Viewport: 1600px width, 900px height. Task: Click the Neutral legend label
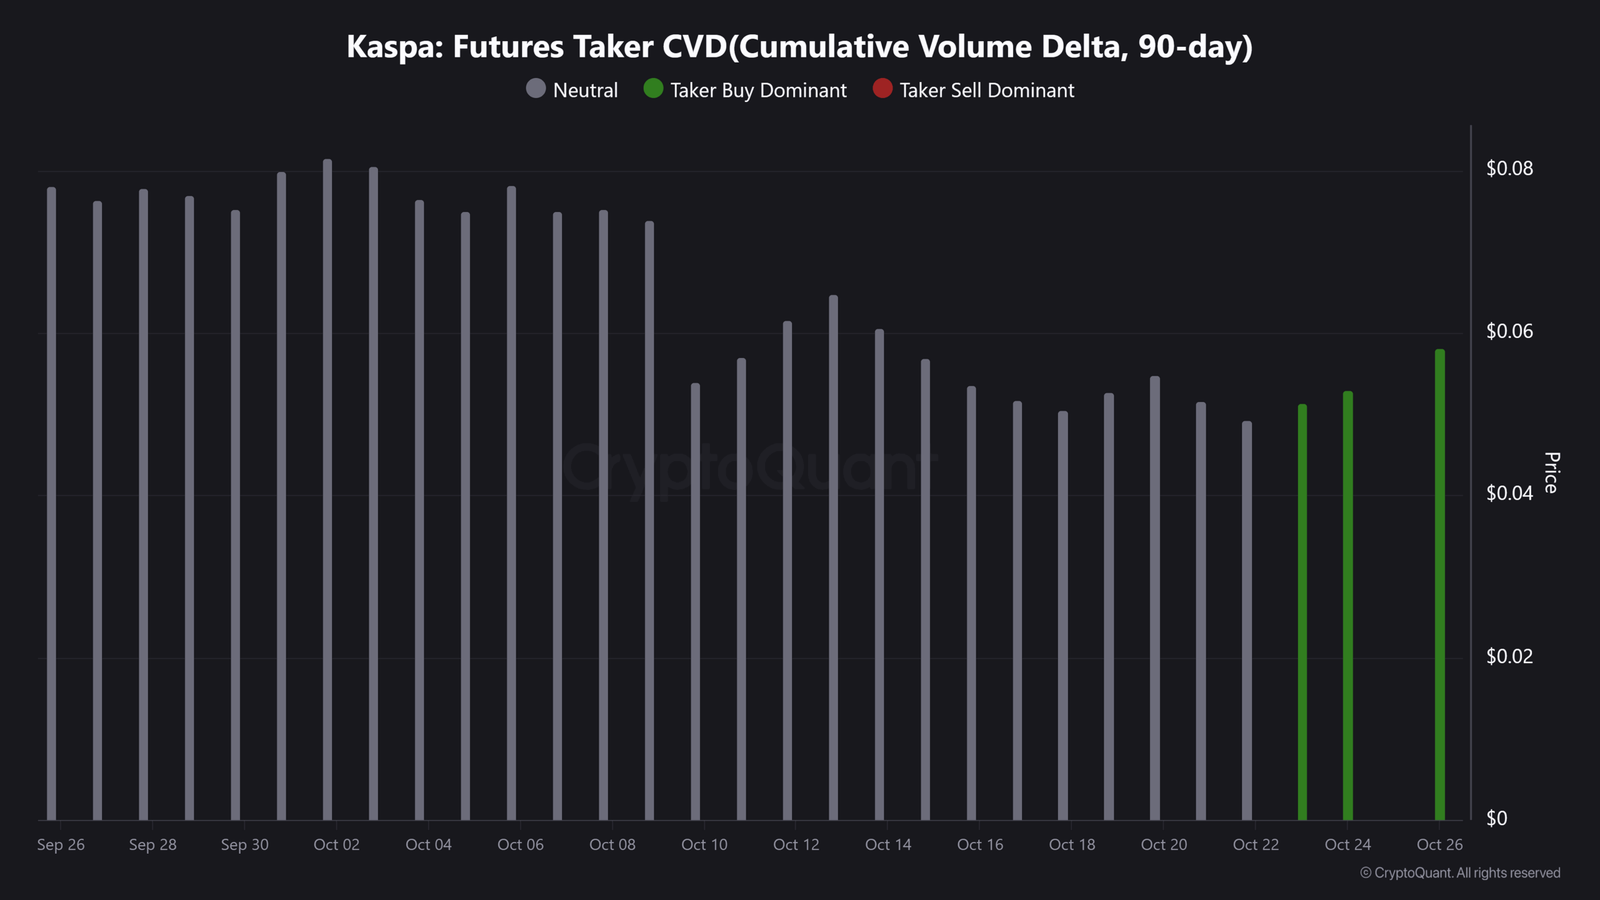click(x=585, y=90)
